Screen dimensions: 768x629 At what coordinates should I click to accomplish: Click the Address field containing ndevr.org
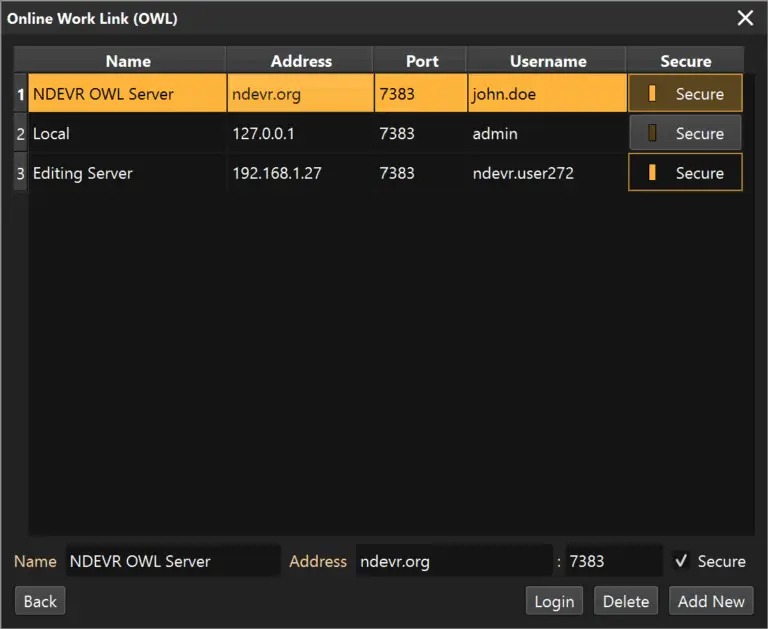click(x=453, y=561)
